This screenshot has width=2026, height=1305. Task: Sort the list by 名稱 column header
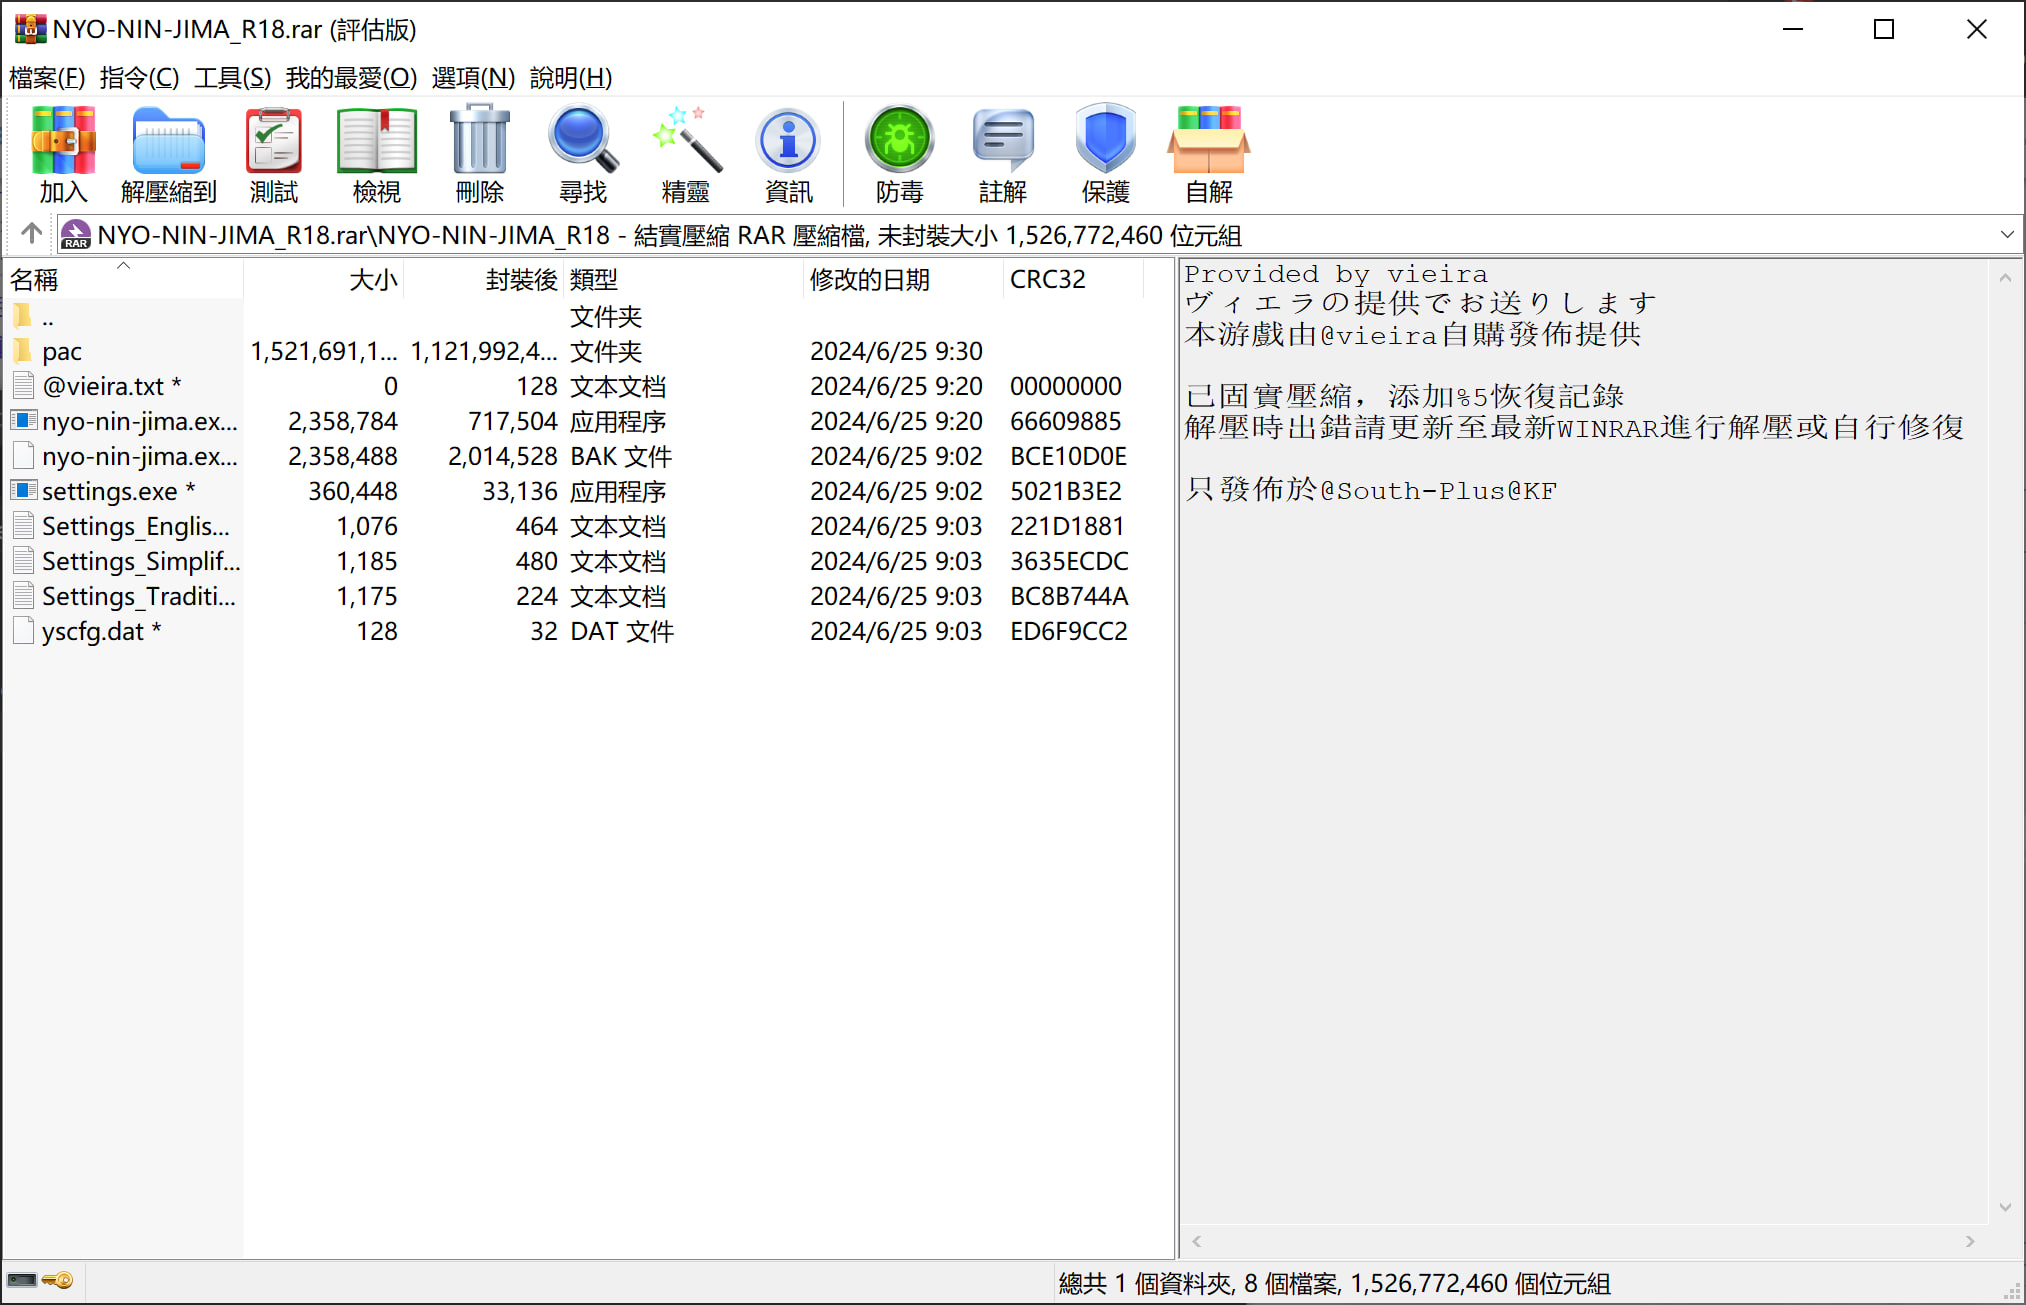coord(35,280)
